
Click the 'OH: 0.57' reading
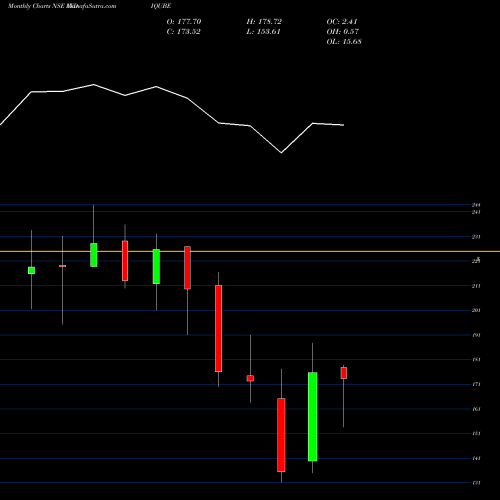click(343, 32)
